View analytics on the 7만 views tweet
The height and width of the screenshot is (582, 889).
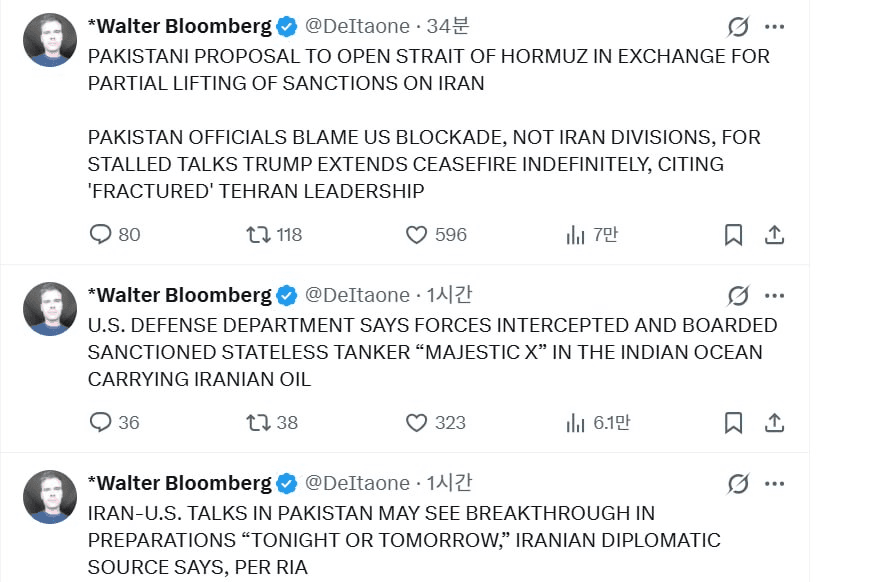click(x=575, y=235)
